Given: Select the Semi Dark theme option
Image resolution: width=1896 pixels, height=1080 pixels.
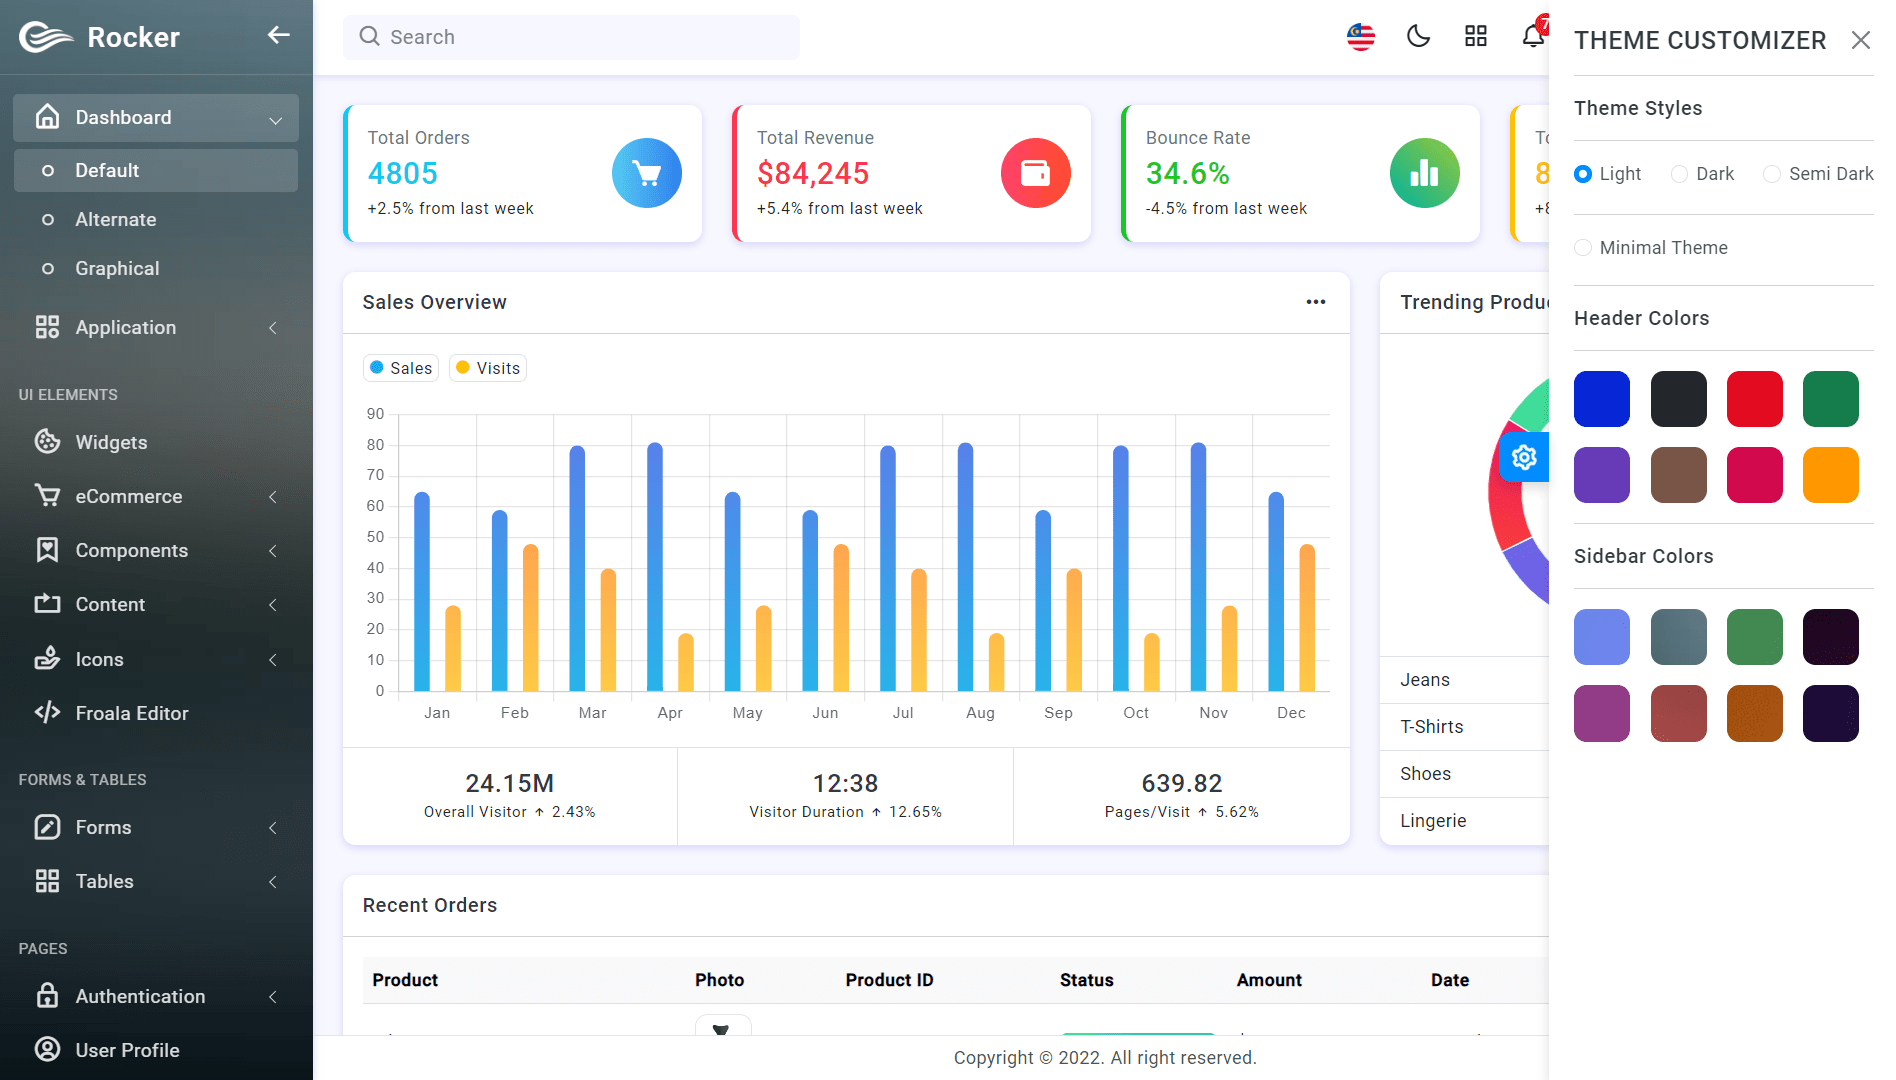Looking at the screenshot, I should [x=1772, y=174].
